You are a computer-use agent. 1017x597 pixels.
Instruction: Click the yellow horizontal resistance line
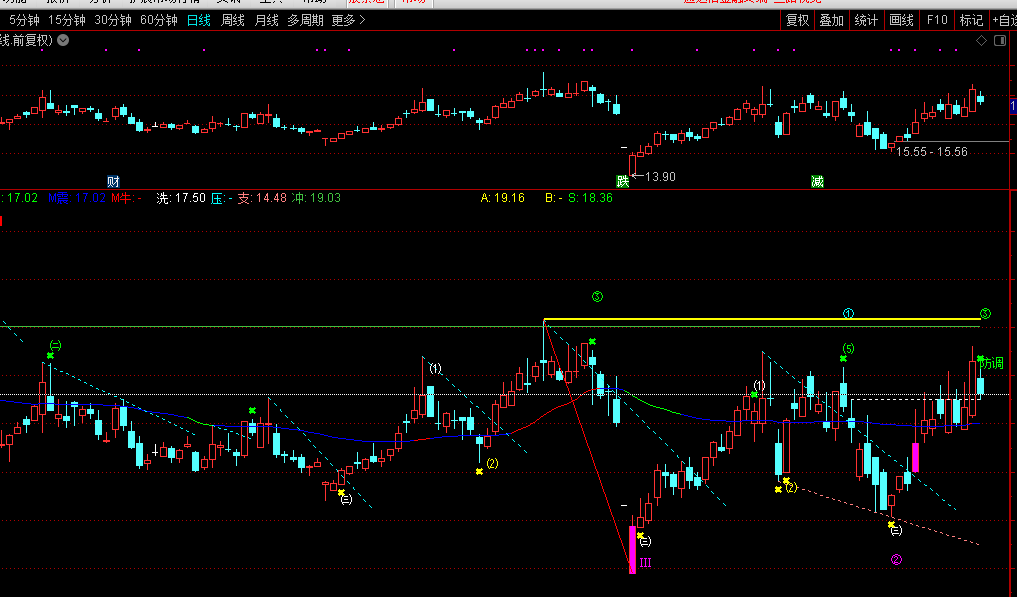click(x=760, y=320)
